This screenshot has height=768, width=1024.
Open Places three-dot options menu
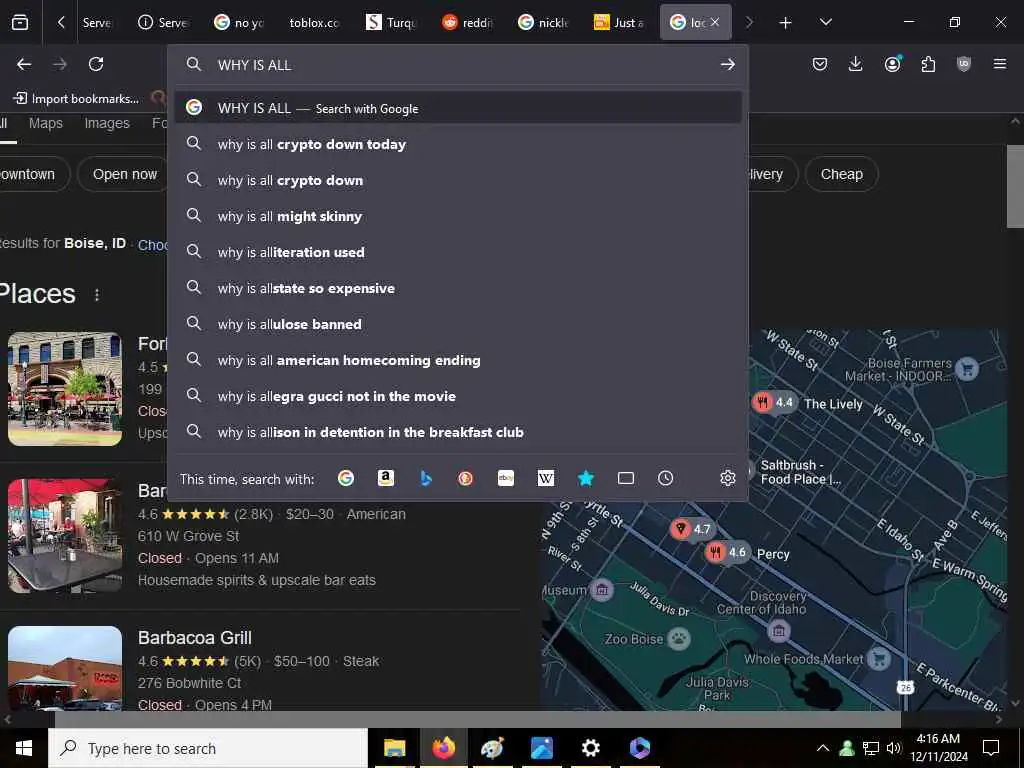click(97, 295)
